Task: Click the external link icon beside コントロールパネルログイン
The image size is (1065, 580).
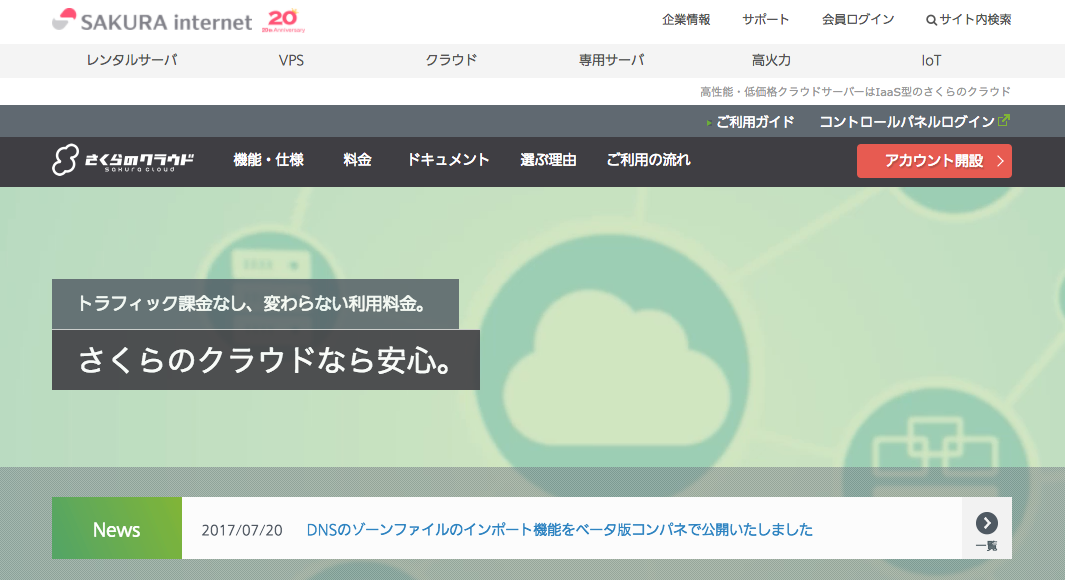Action: pyautogui.click(x=1004, y=121)
